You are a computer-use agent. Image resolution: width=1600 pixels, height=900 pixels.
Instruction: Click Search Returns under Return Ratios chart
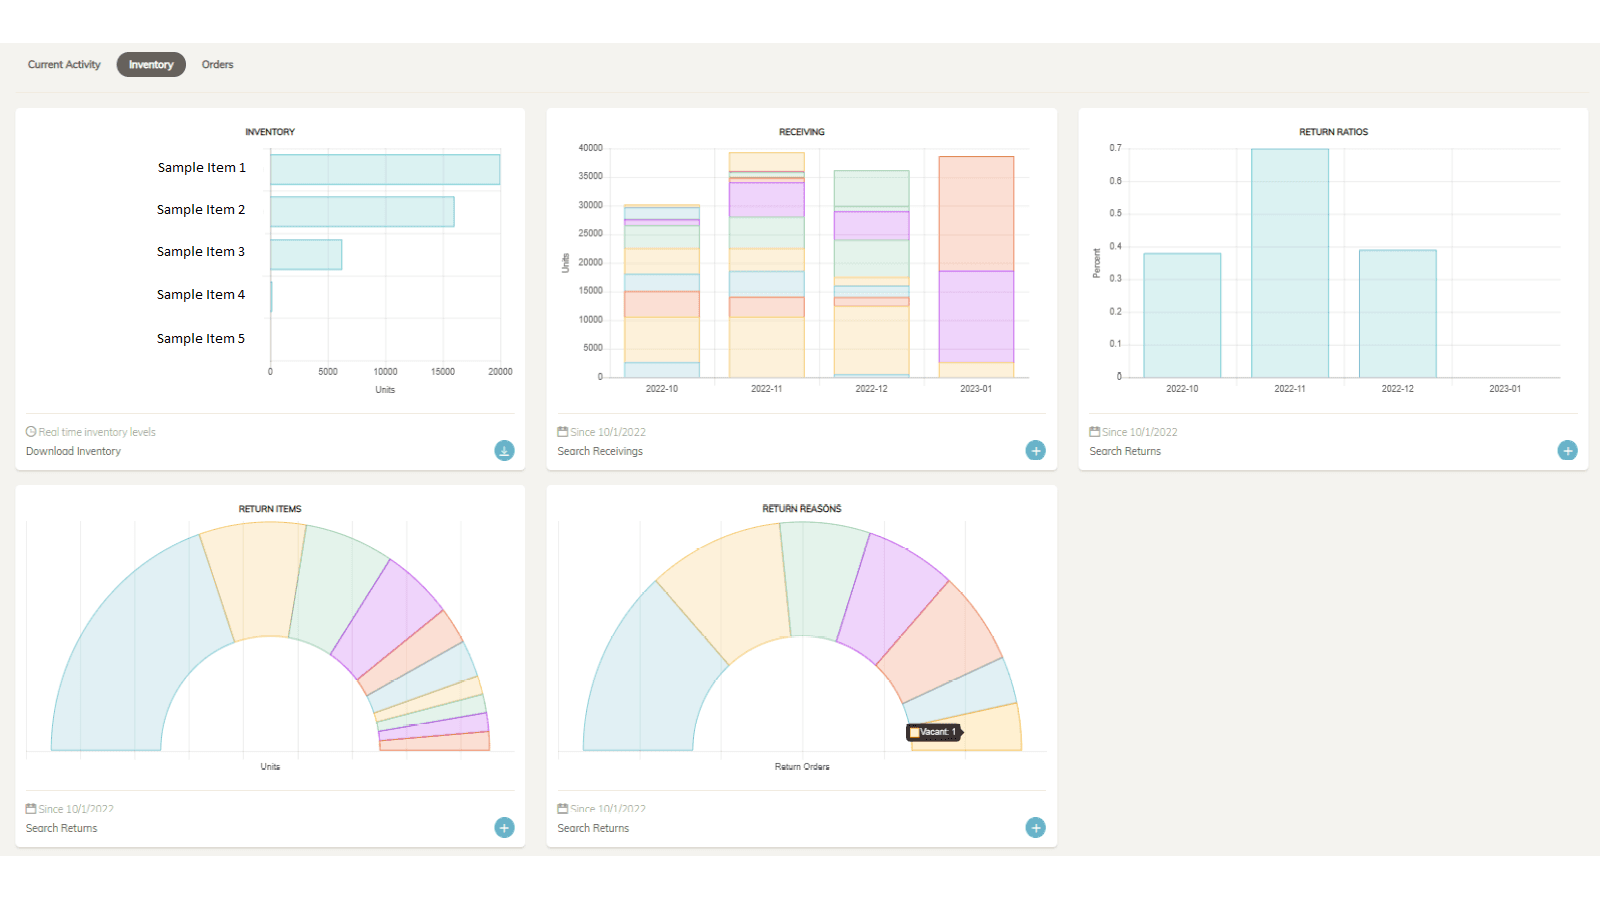pos(1125,451)
